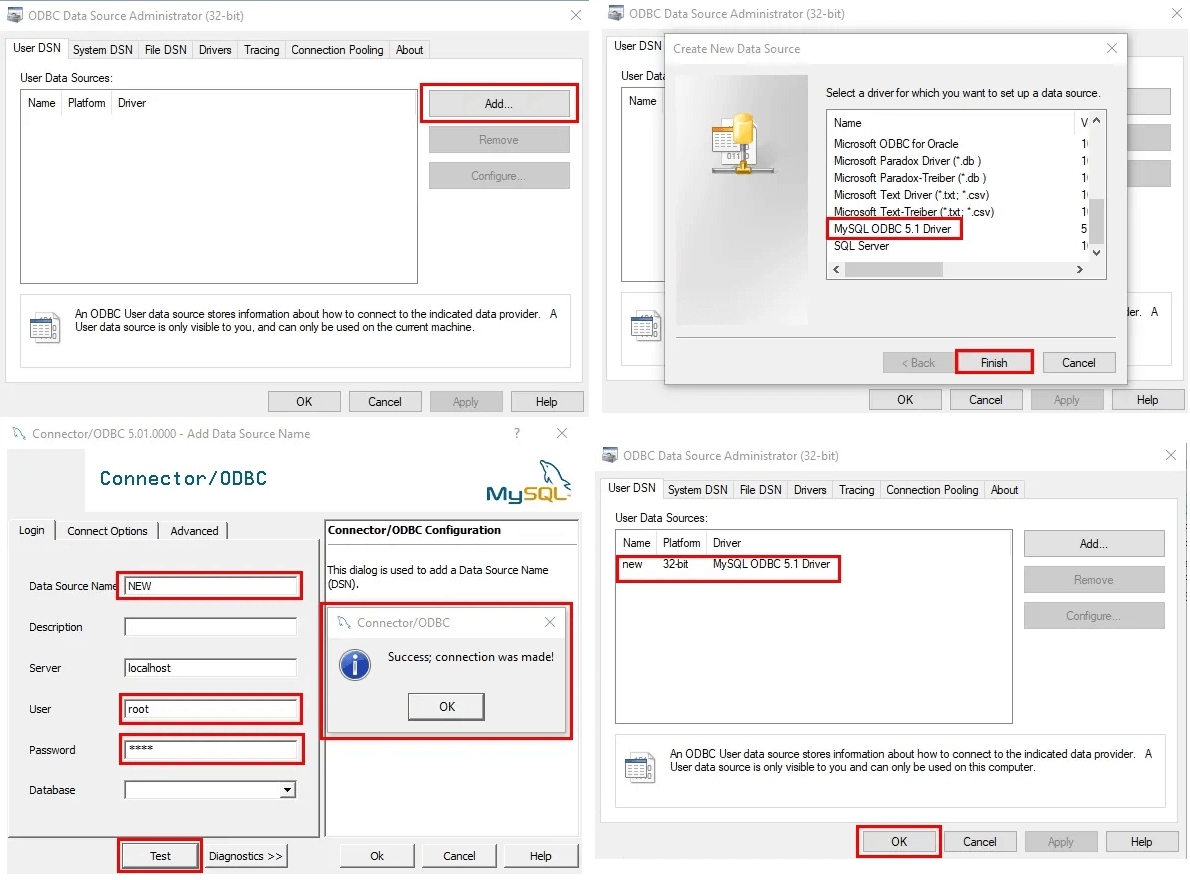Click driver list scroll-up arrow
The image size is (1190, 880).
pos(1097,121)
